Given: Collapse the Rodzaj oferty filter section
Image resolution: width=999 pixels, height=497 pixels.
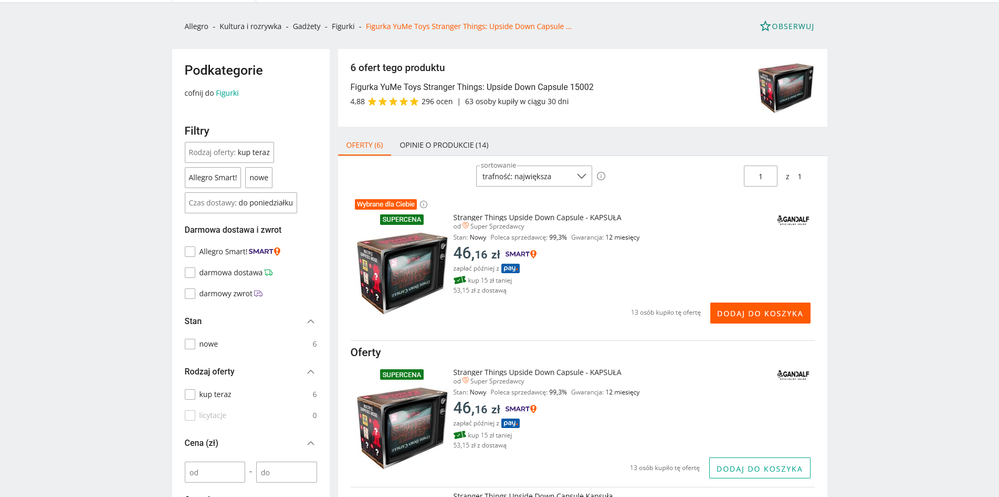Looking at the screenshot, I should click(x=311, y=371).
